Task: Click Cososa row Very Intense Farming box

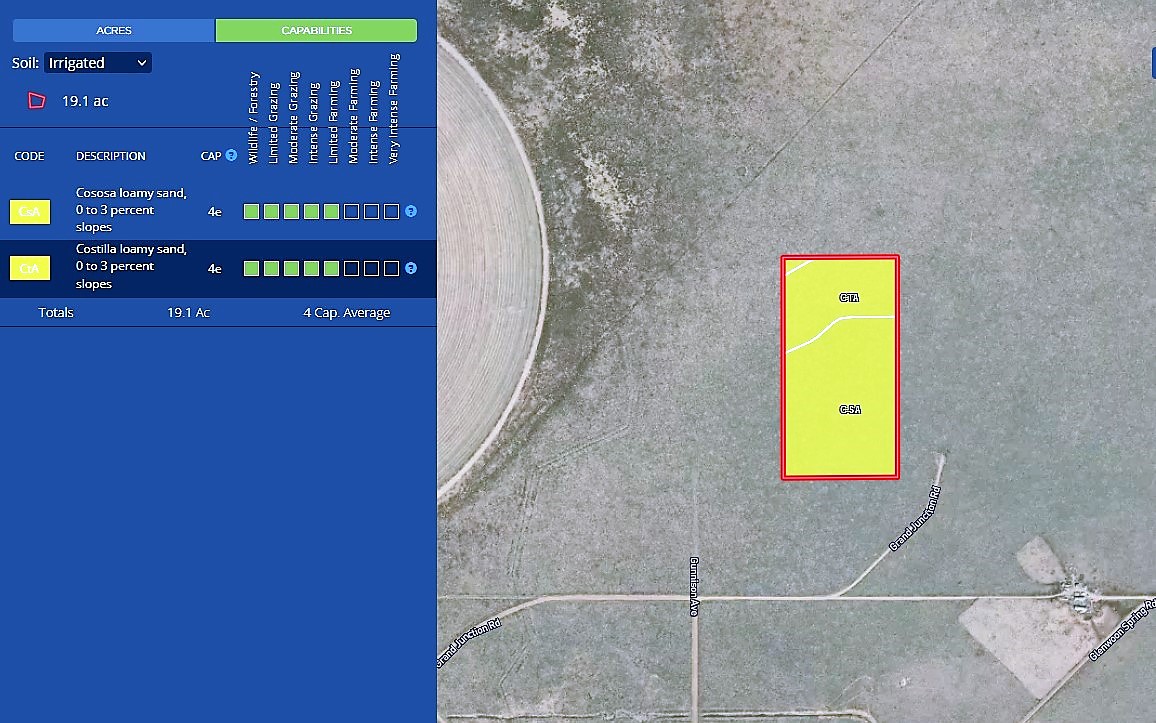Action: (x=391, y=212)
